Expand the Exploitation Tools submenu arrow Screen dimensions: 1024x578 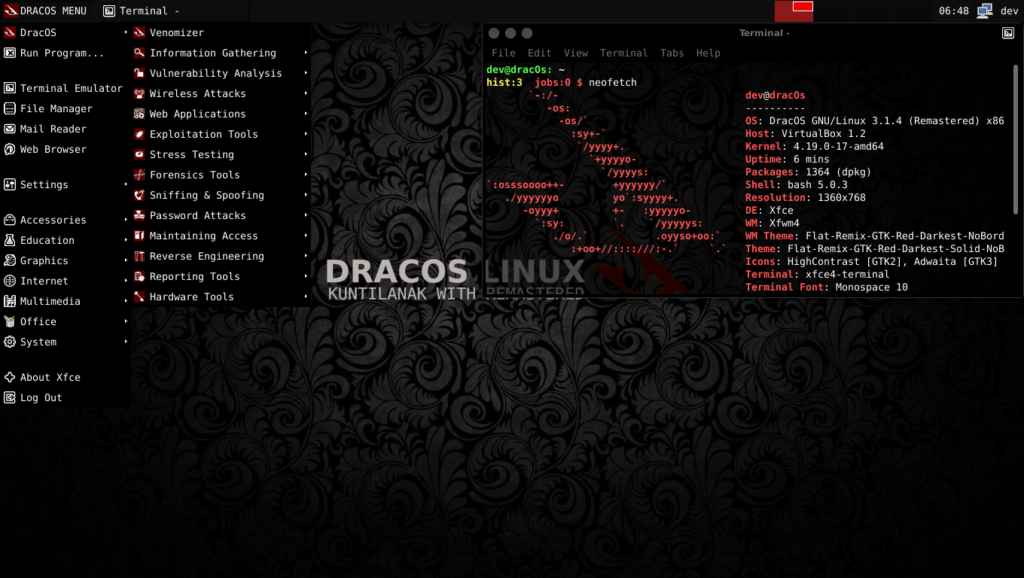point(306,134)
